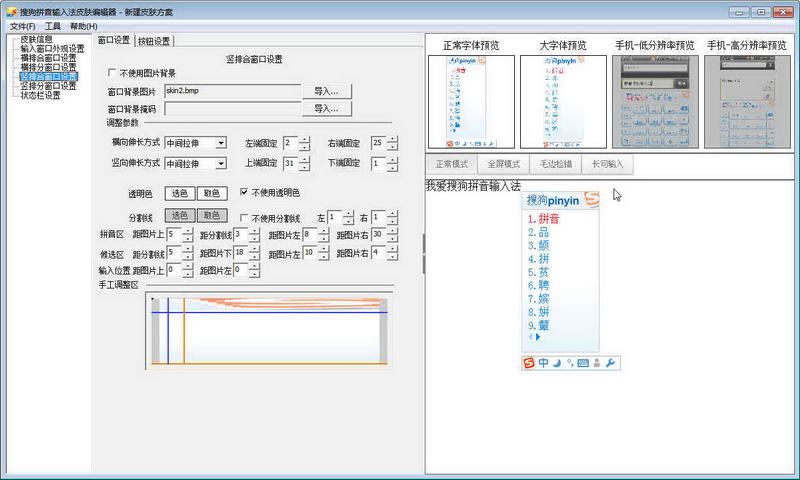The image size is (800, 480).
Task: Select the 毛边检错 tab
Action: pyautogui.click(x=556, y=164)
